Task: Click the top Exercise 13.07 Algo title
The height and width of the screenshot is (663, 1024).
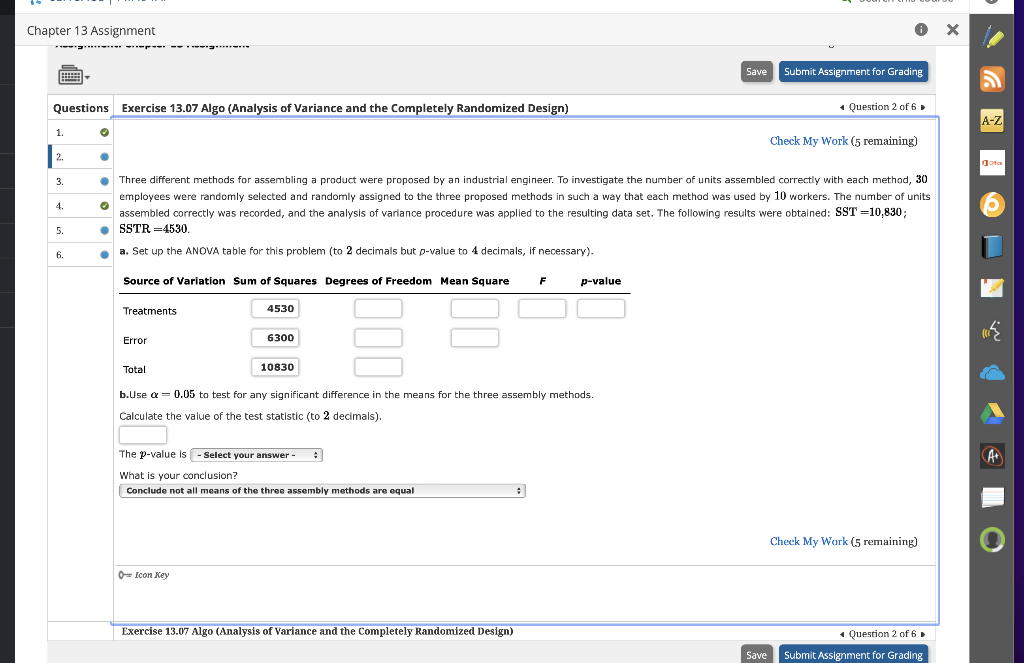Action: point(345,108)
